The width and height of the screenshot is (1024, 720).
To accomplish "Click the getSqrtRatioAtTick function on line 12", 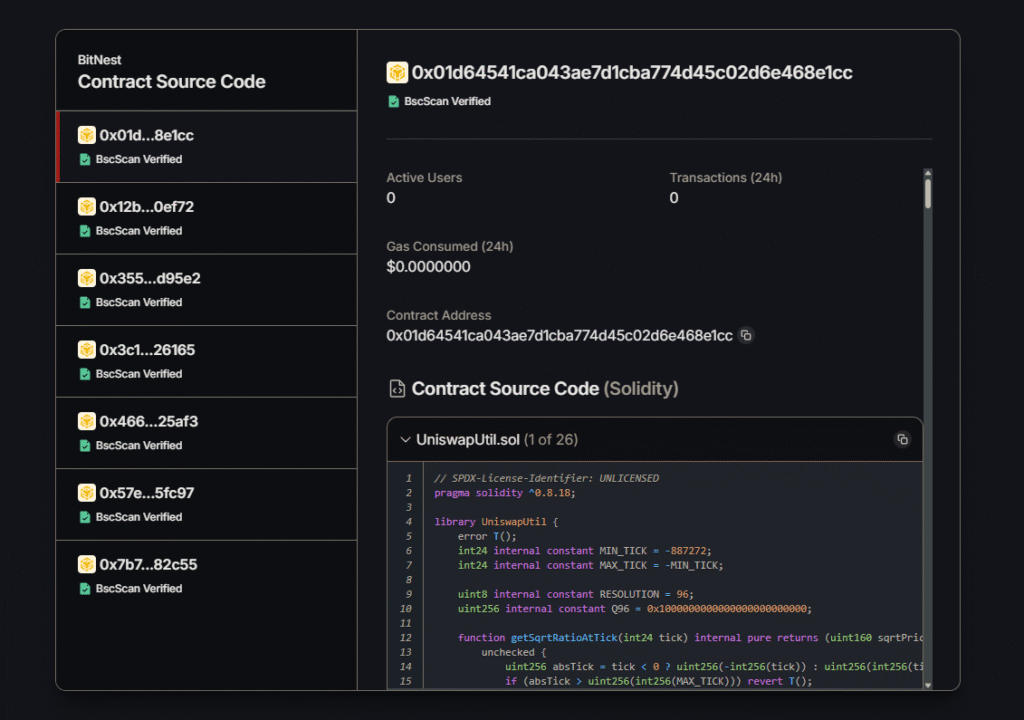I will [564, 638].
